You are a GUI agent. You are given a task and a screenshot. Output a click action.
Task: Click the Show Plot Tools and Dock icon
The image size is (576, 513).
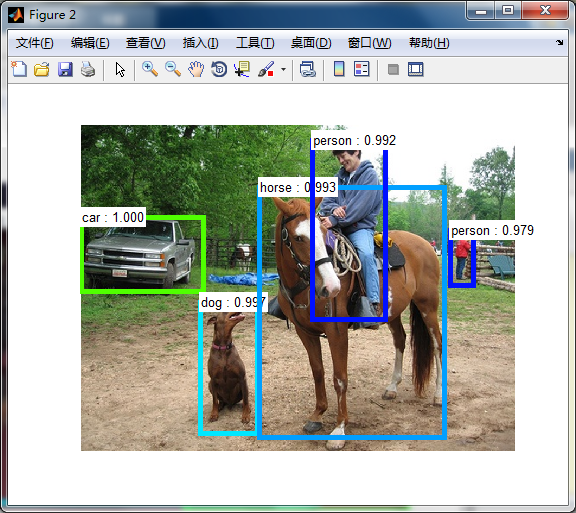click(x=415, y=69)
